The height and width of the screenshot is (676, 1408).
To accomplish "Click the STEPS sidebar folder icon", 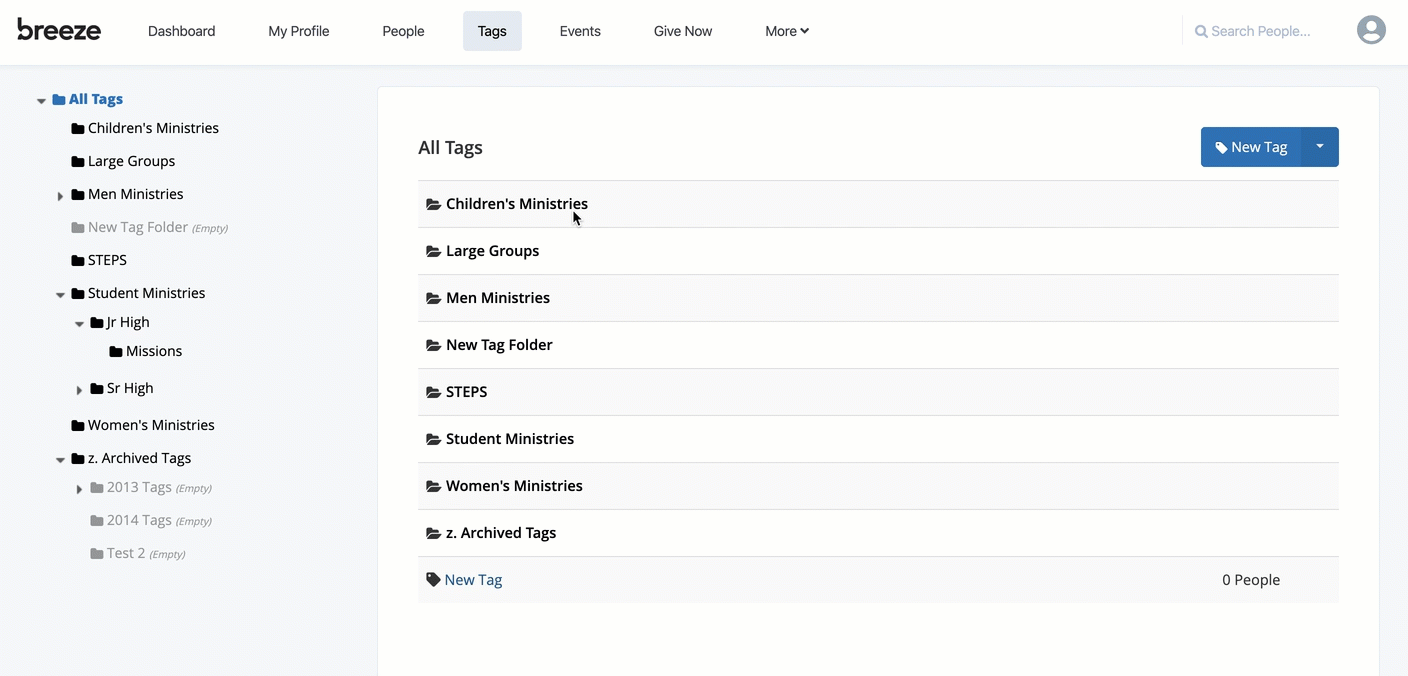I will tap(78, 261).
